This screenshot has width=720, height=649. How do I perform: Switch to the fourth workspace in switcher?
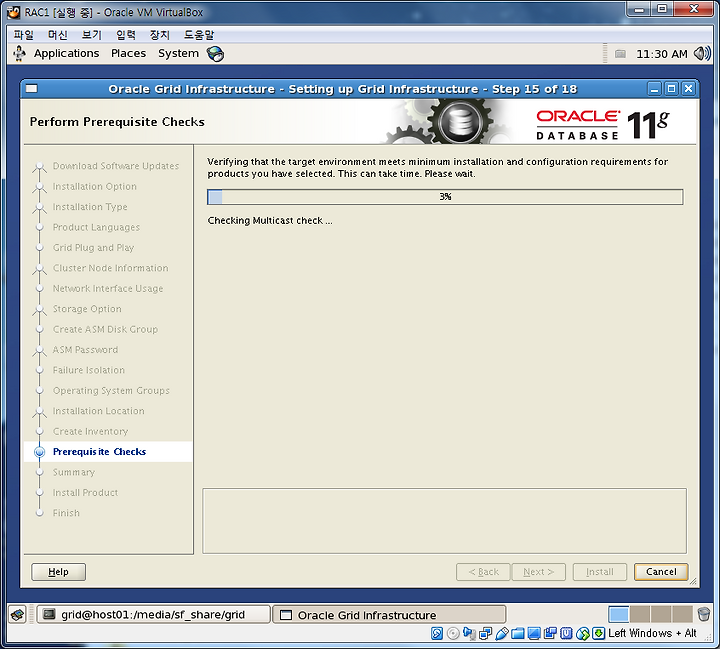(682, 614)
